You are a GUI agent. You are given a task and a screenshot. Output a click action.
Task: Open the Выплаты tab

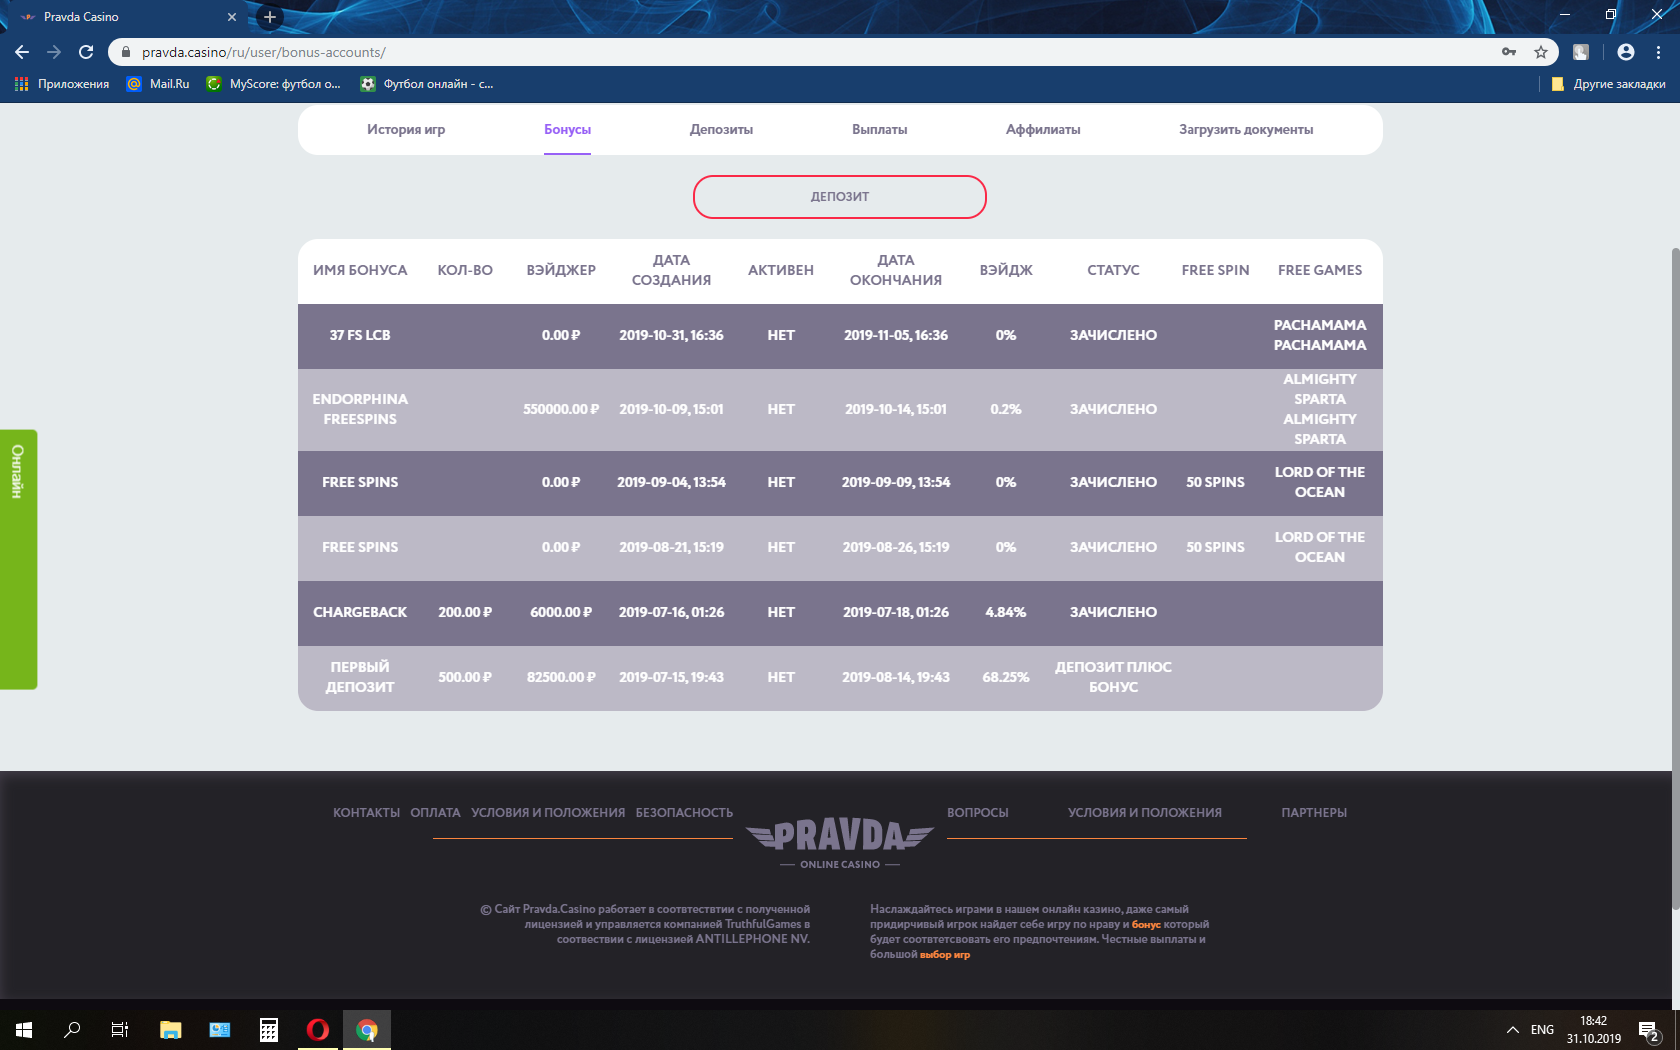(879, 129)
